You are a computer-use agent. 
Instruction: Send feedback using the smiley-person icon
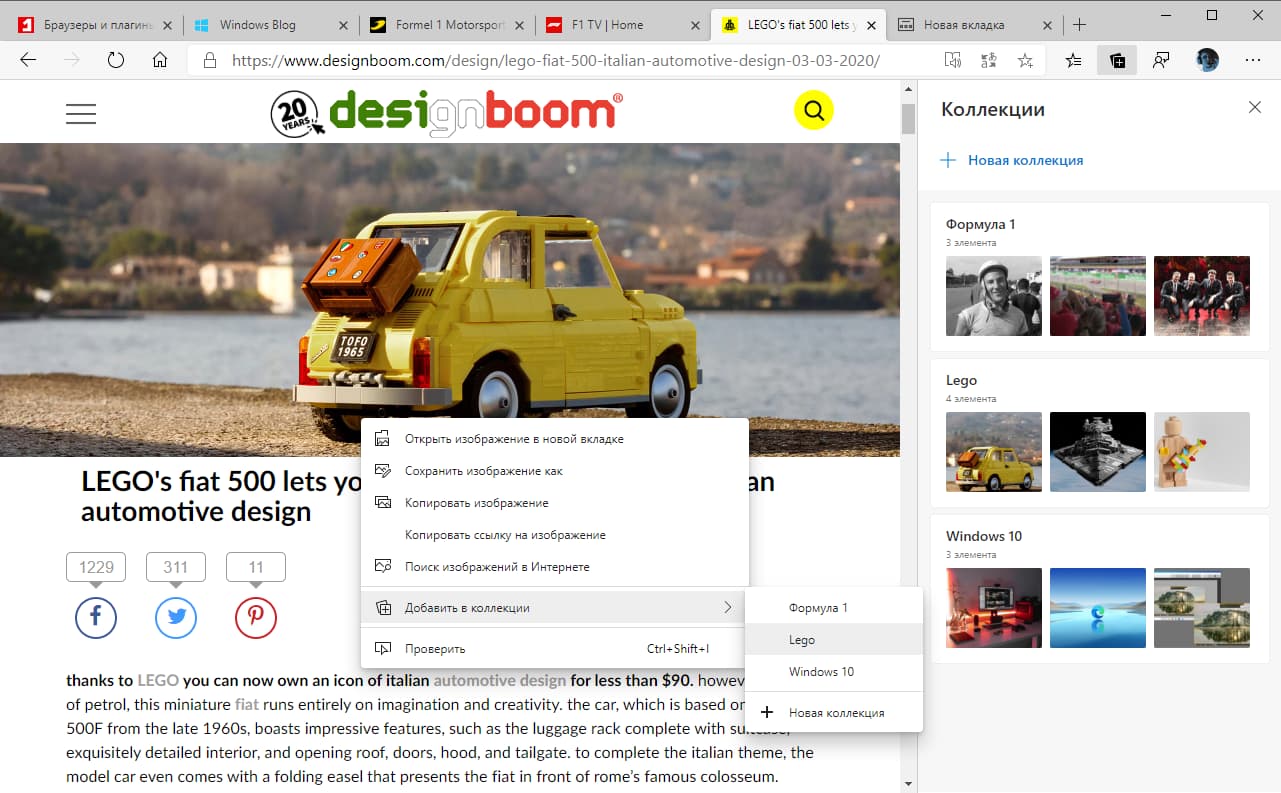pos(1160,61)
